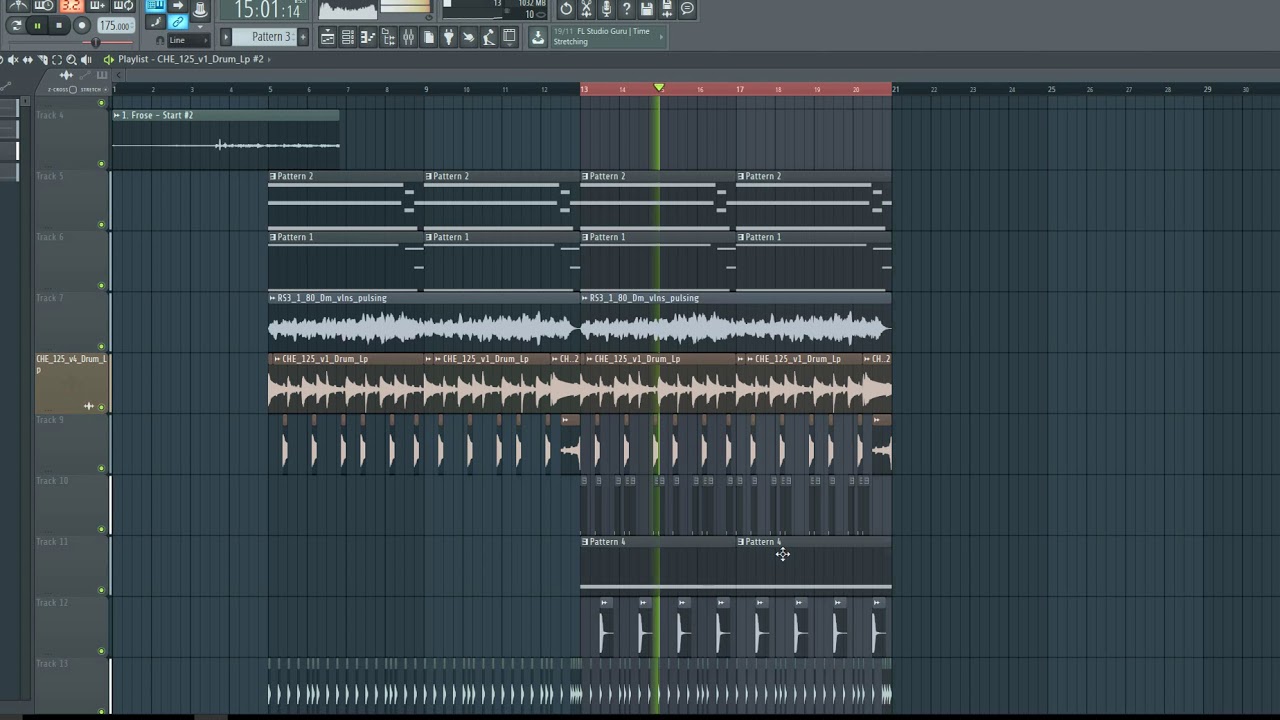Open the plugin picker plug icon
1280x720 pixels.
tap(449, 37)
